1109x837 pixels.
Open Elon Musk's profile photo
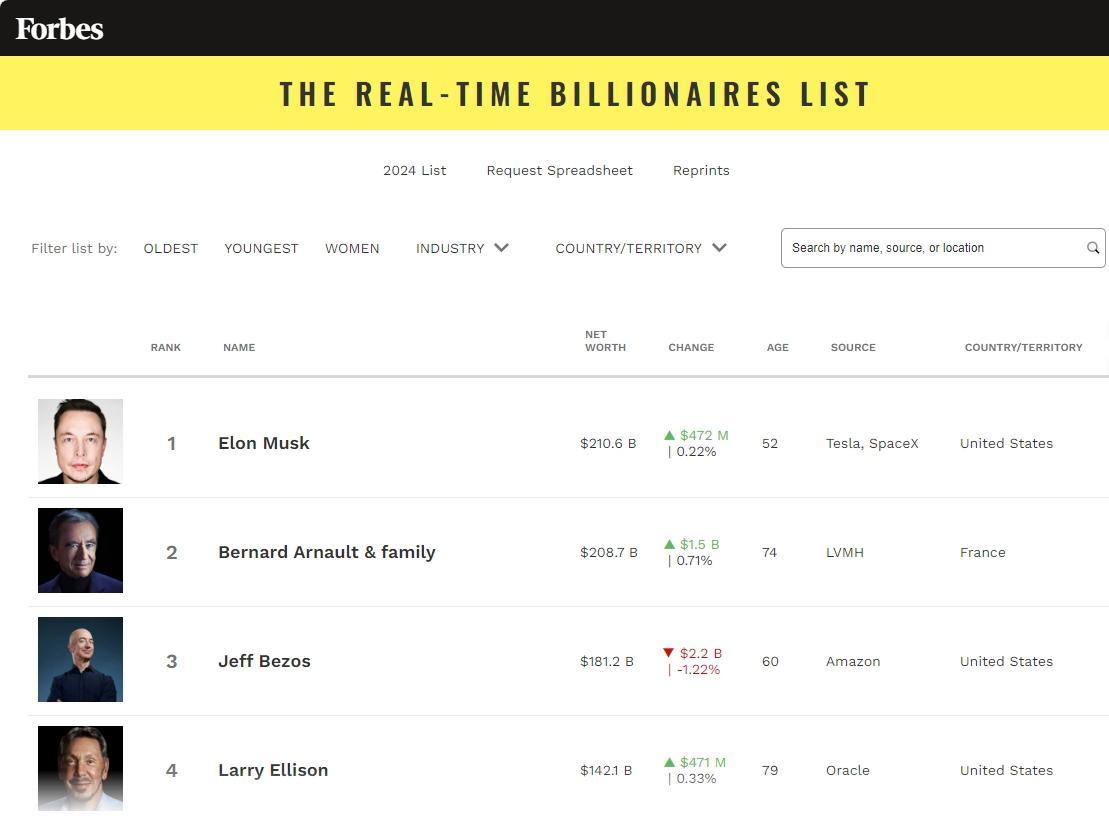tap(80, 442)
